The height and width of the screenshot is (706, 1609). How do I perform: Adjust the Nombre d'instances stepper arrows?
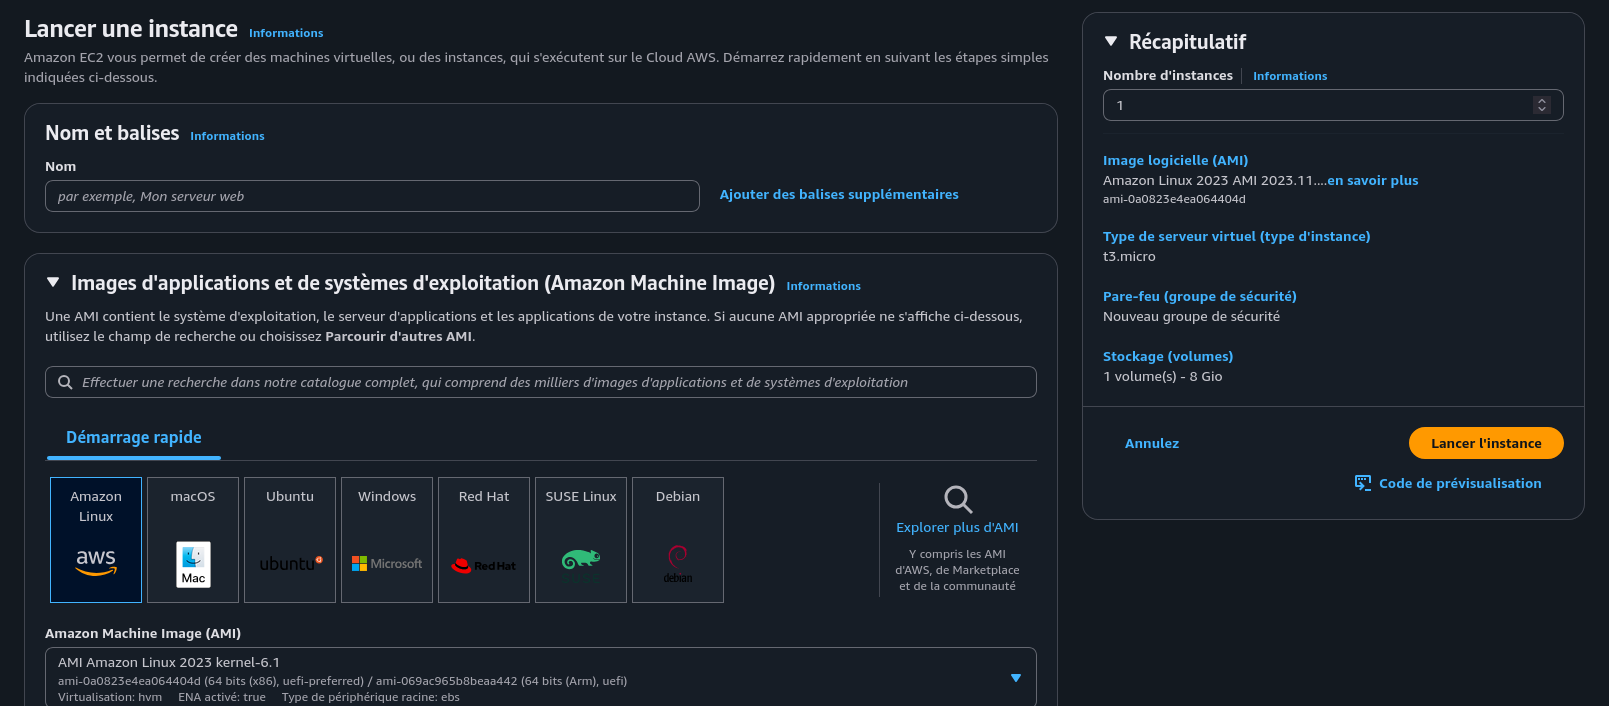[1541, 105]
